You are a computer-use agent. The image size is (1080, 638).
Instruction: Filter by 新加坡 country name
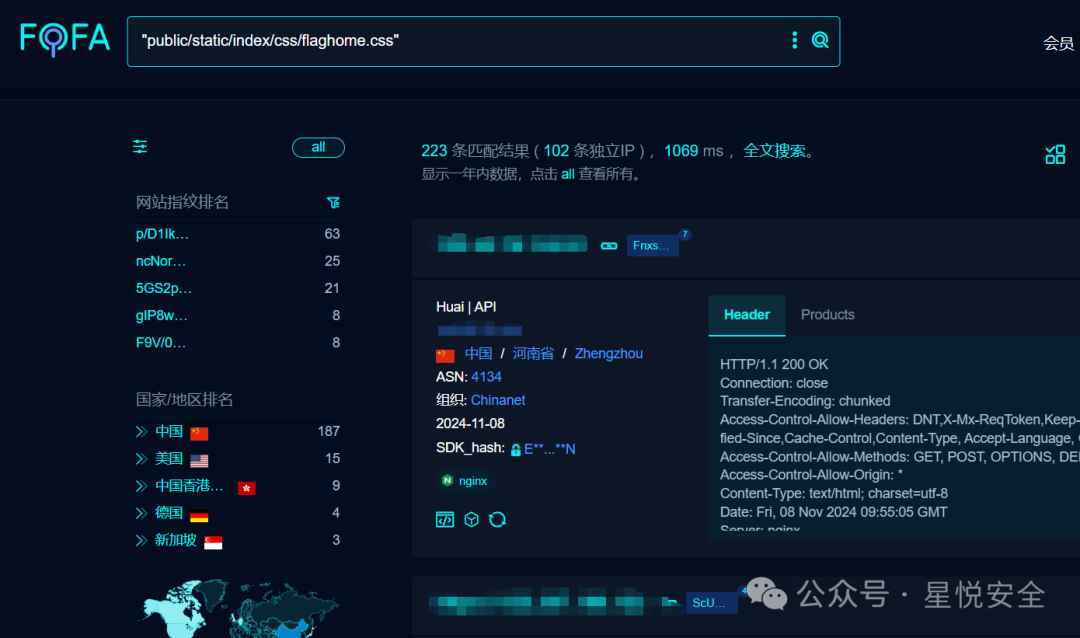176,540
